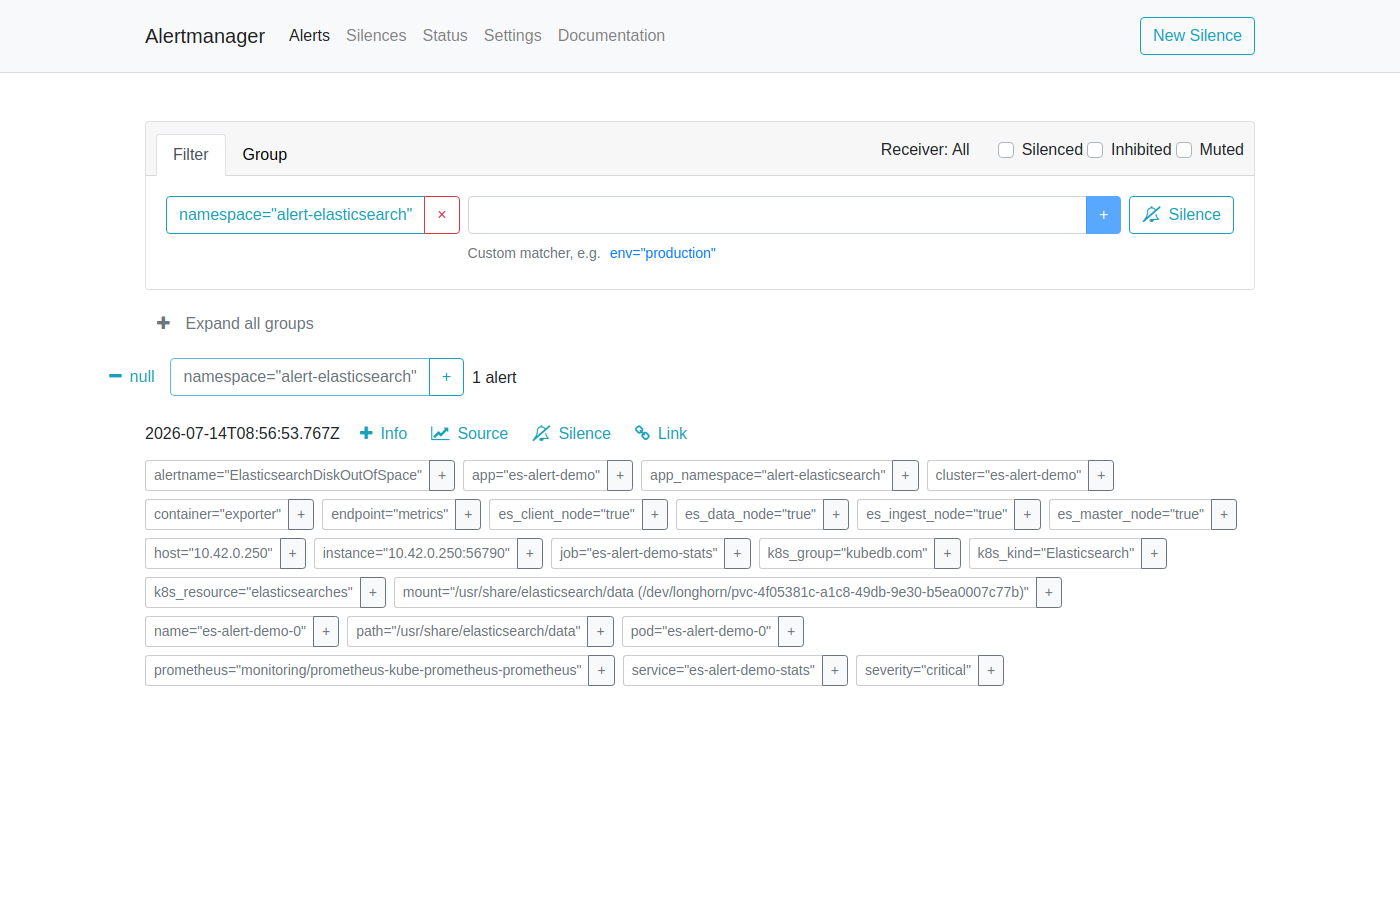
Task: Open the Status page
Action: 445,36
